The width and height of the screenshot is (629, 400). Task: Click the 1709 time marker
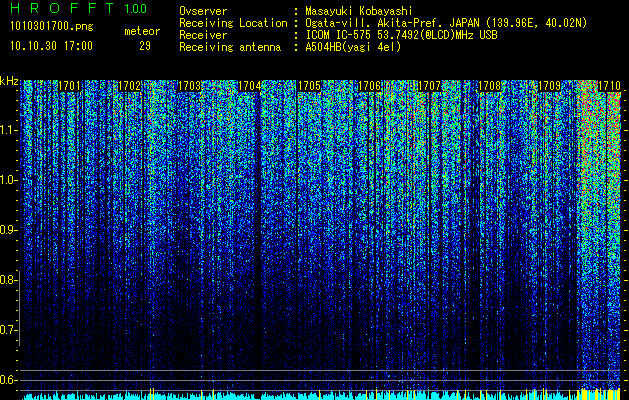coord(550,86)
